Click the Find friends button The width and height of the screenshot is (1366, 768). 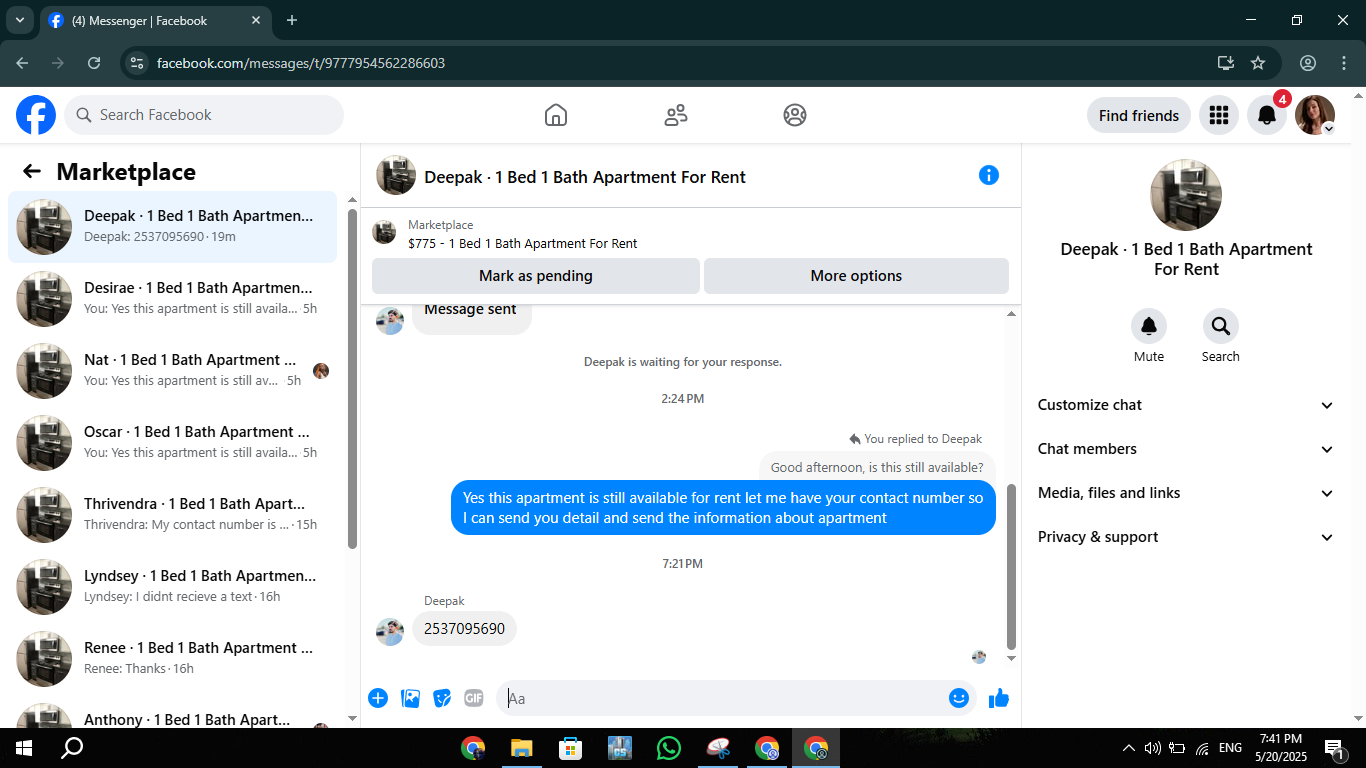point(1139,115)
